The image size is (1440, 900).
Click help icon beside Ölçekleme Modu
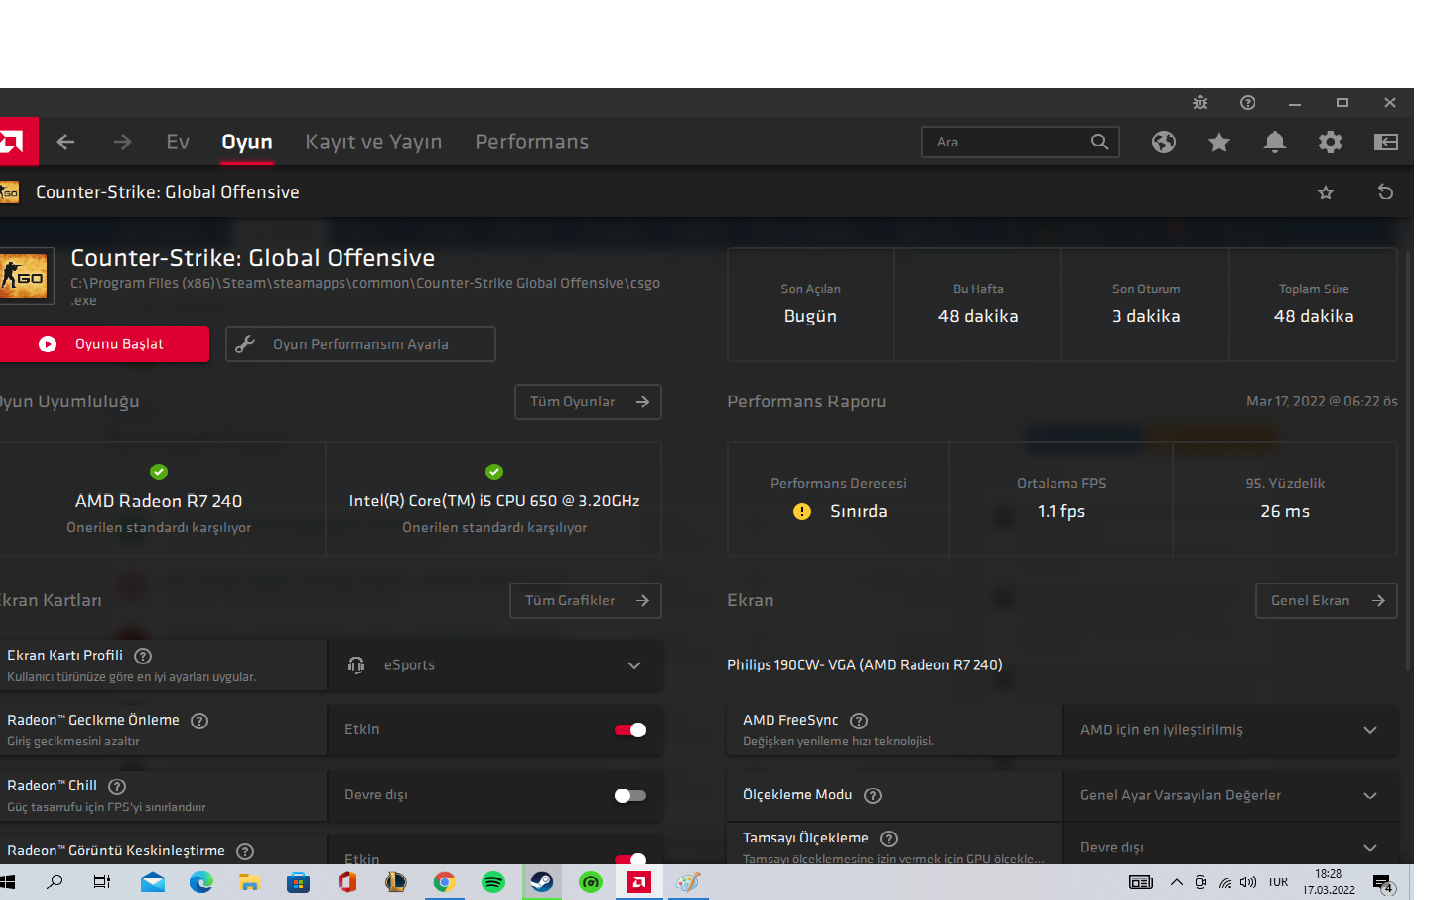coord(873,796)
